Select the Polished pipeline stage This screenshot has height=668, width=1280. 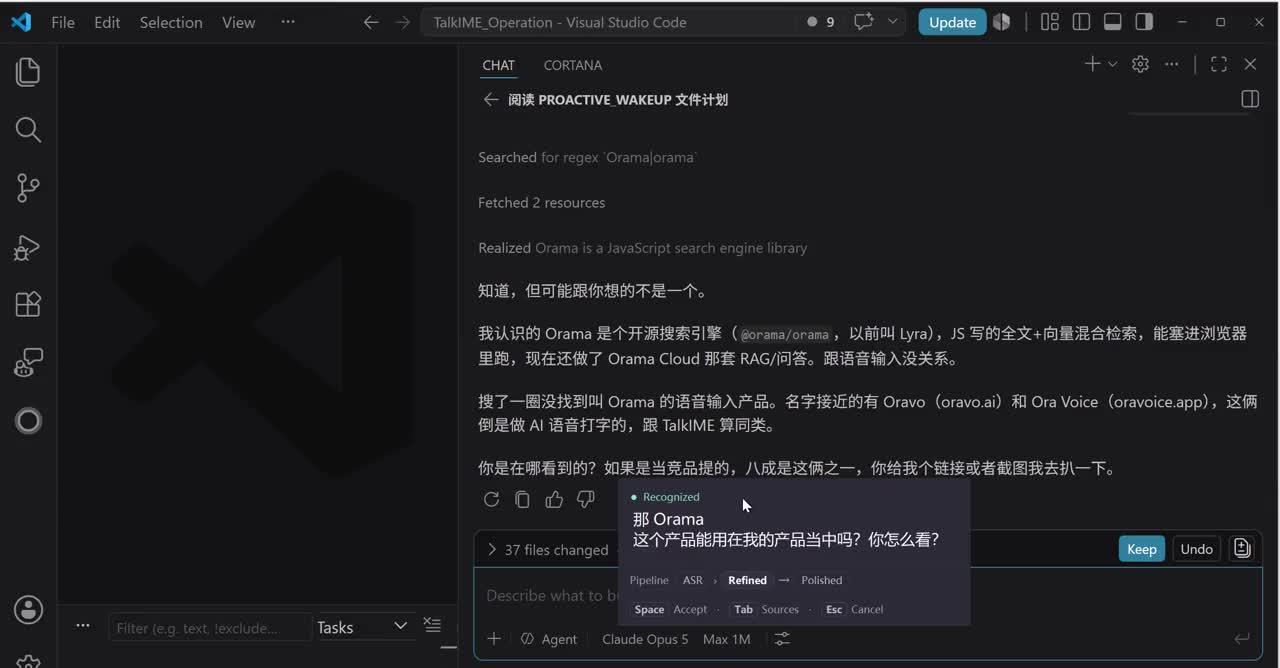coord(822,580)
